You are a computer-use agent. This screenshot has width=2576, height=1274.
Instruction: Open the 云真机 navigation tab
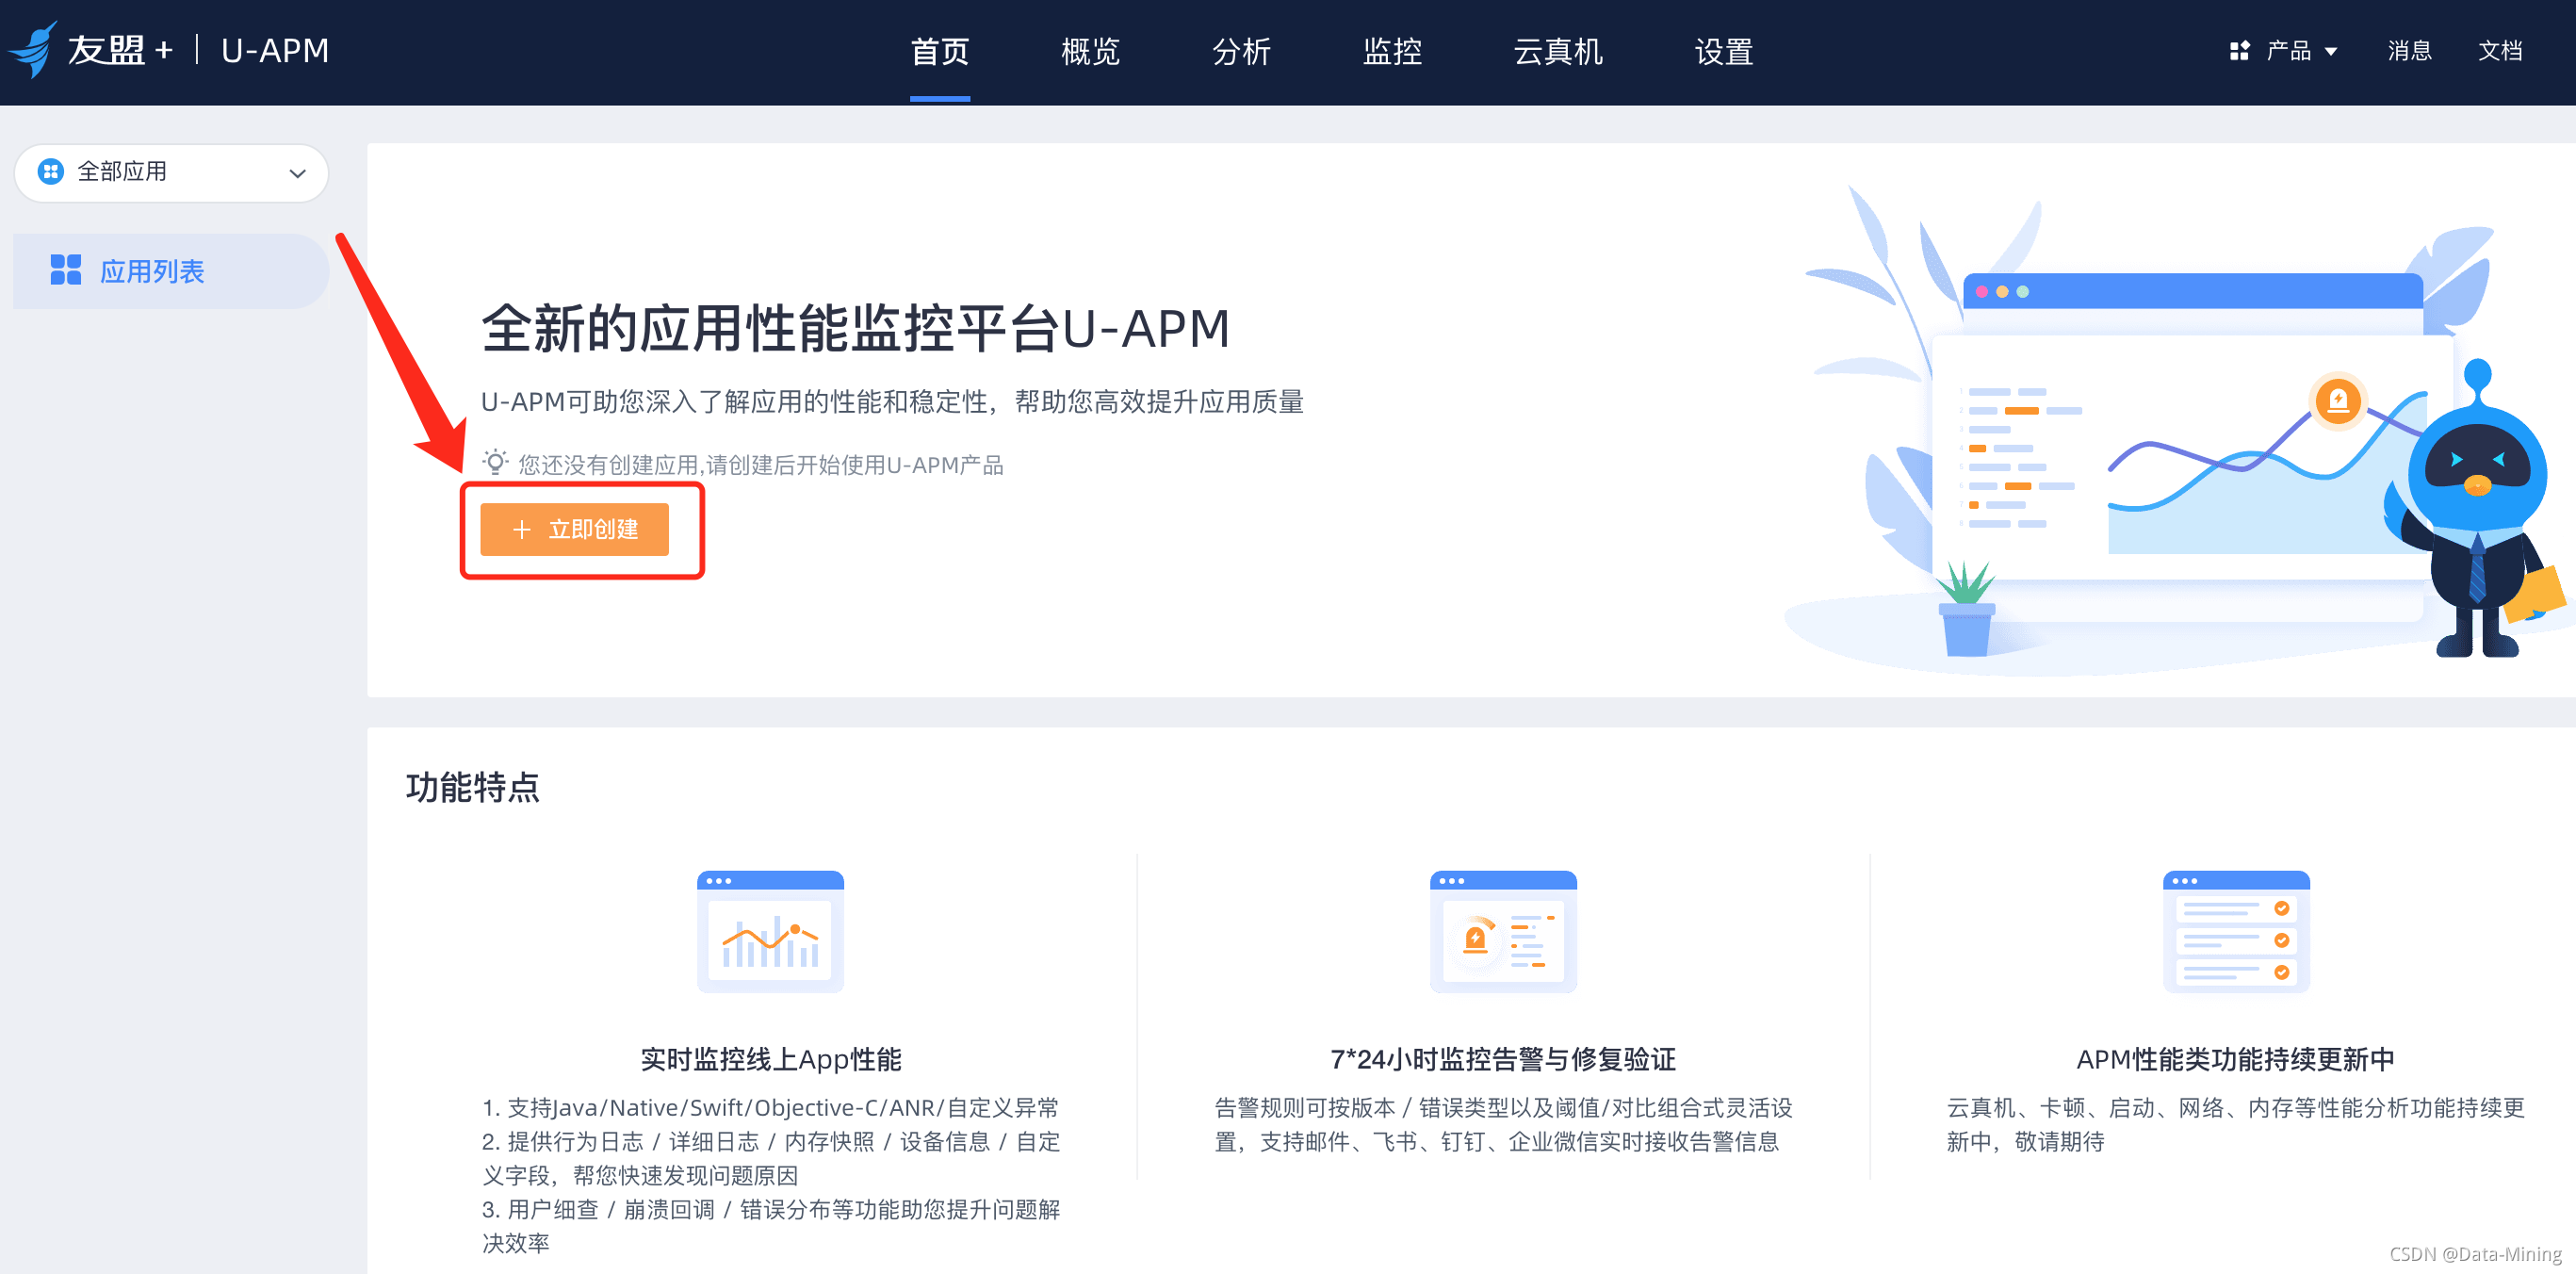[x=1557, y=51]
